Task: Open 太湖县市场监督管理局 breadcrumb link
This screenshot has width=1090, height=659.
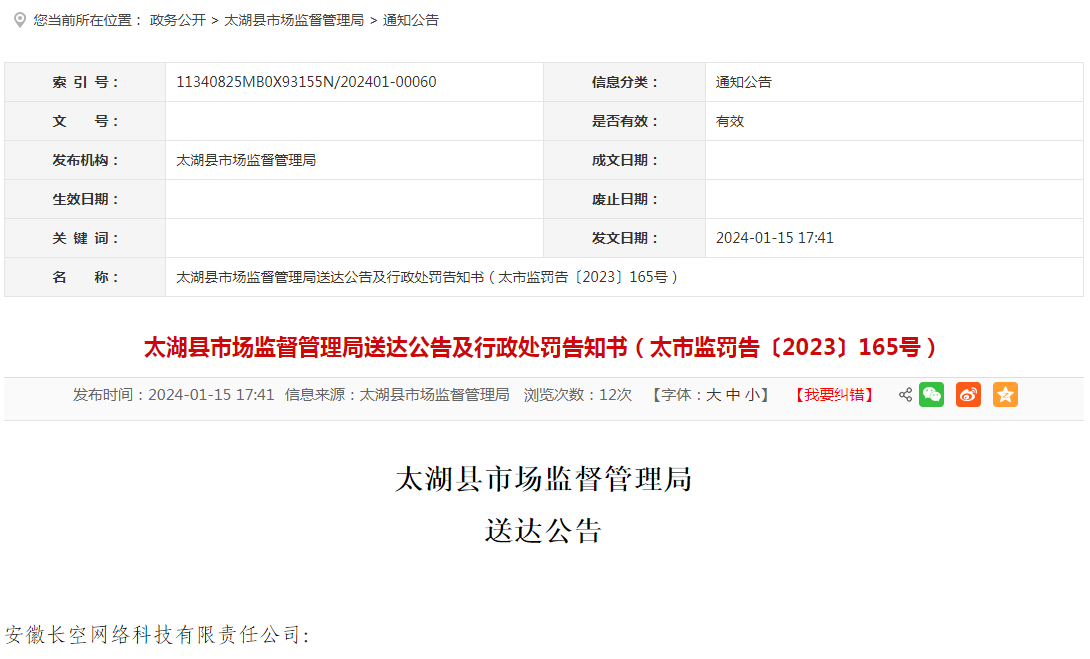Action: coord(294,20)
